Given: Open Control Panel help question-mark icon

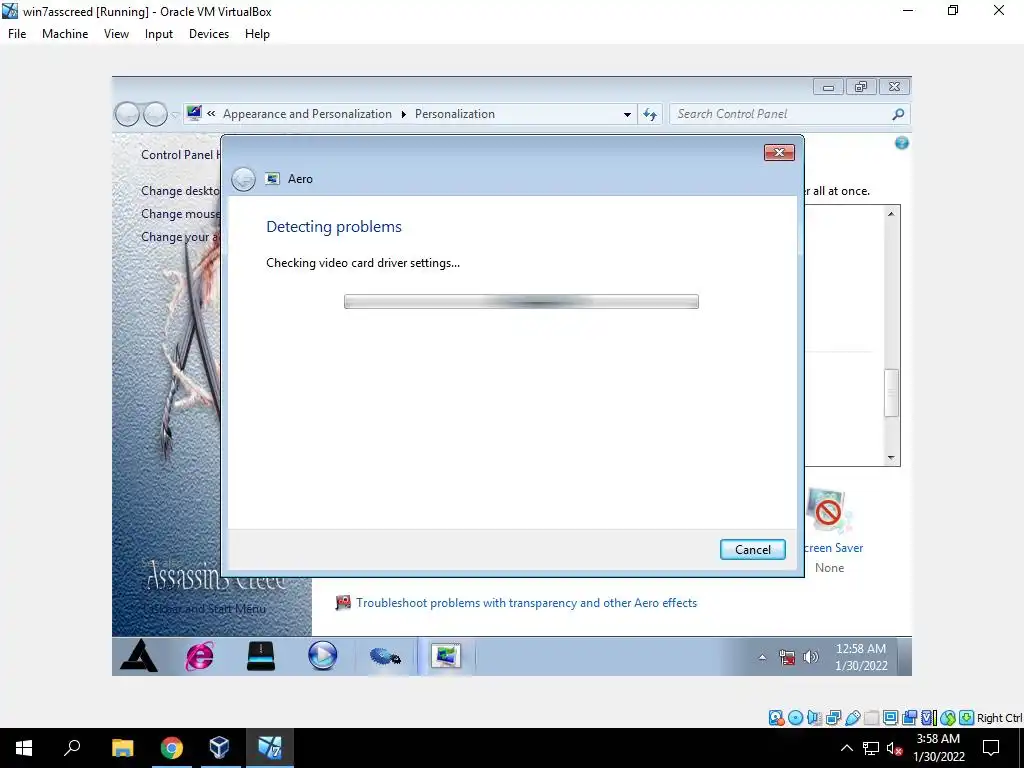Looking at the screenshot, I should (901, 143).
